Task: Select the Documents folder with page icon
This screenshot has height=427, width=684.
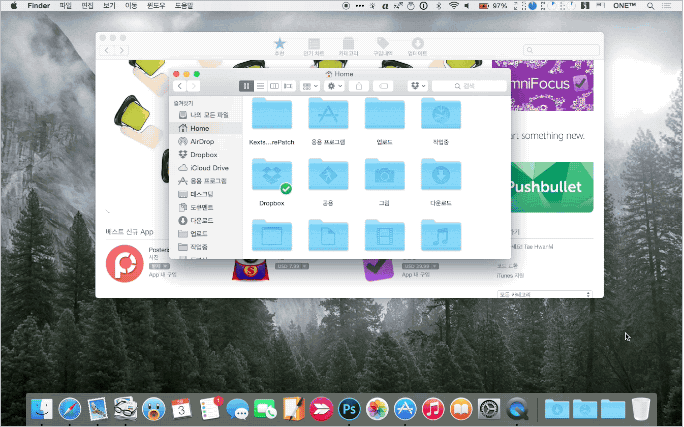Action: point(328,236)
